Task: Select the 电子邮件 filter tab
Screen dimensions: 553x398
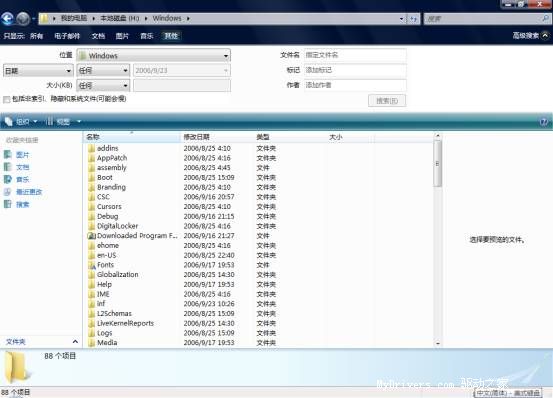Action: click(67, 36)
